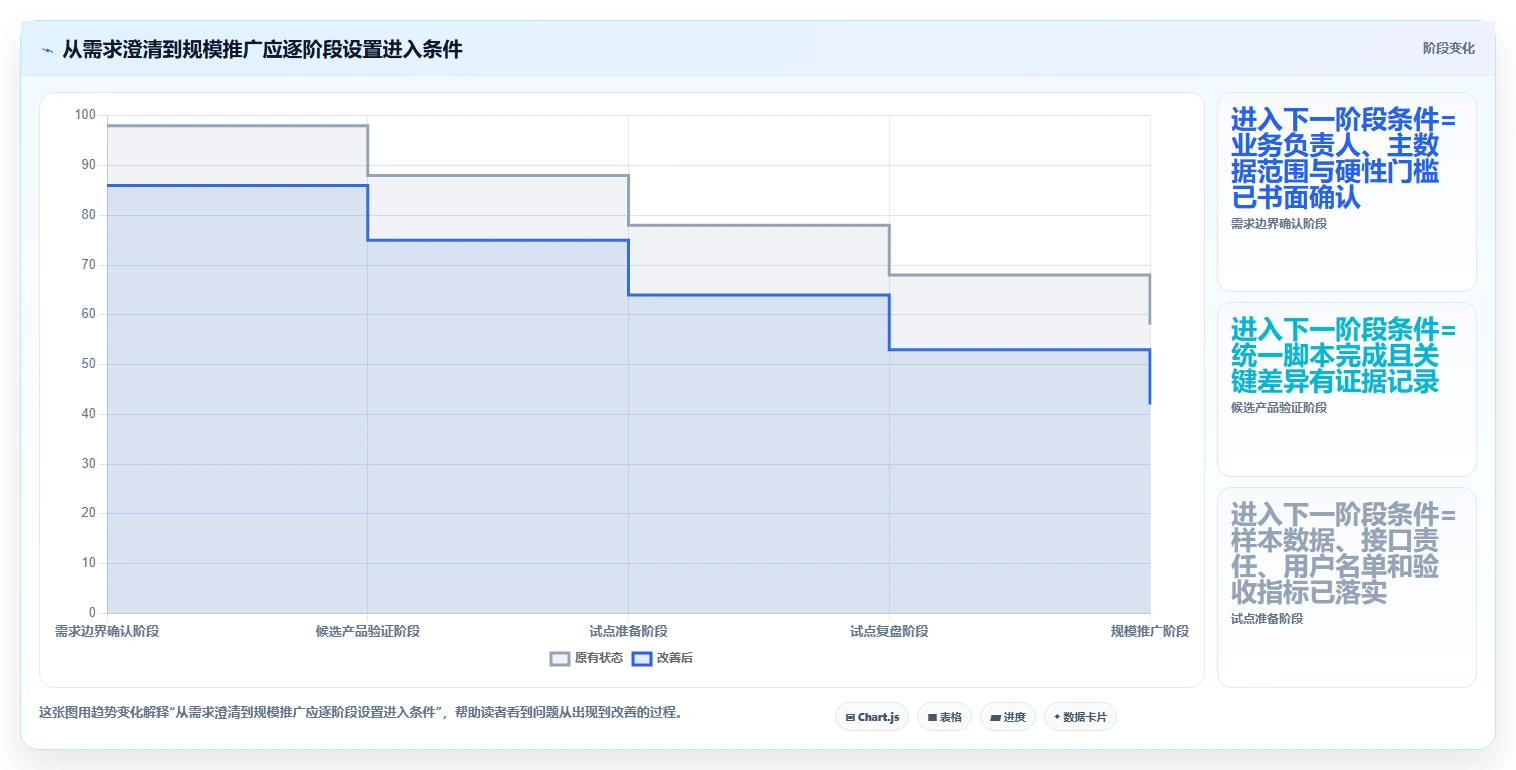Toggle the 改善后 legend swatch
Viewport: 1516px width, 770px height.
[x=642, y=658]
